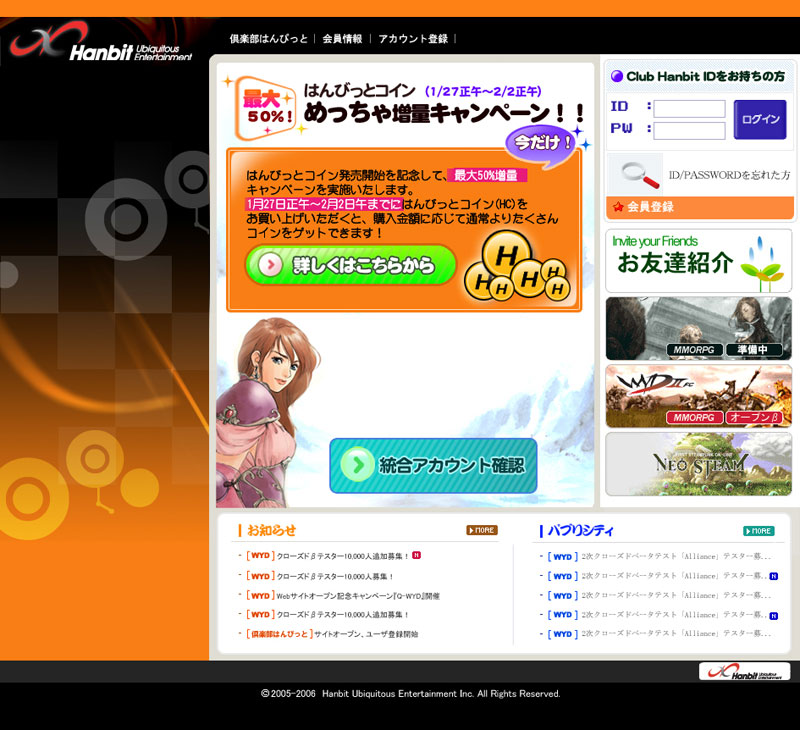Open the Neo Steam game banner

click(698, 464)
